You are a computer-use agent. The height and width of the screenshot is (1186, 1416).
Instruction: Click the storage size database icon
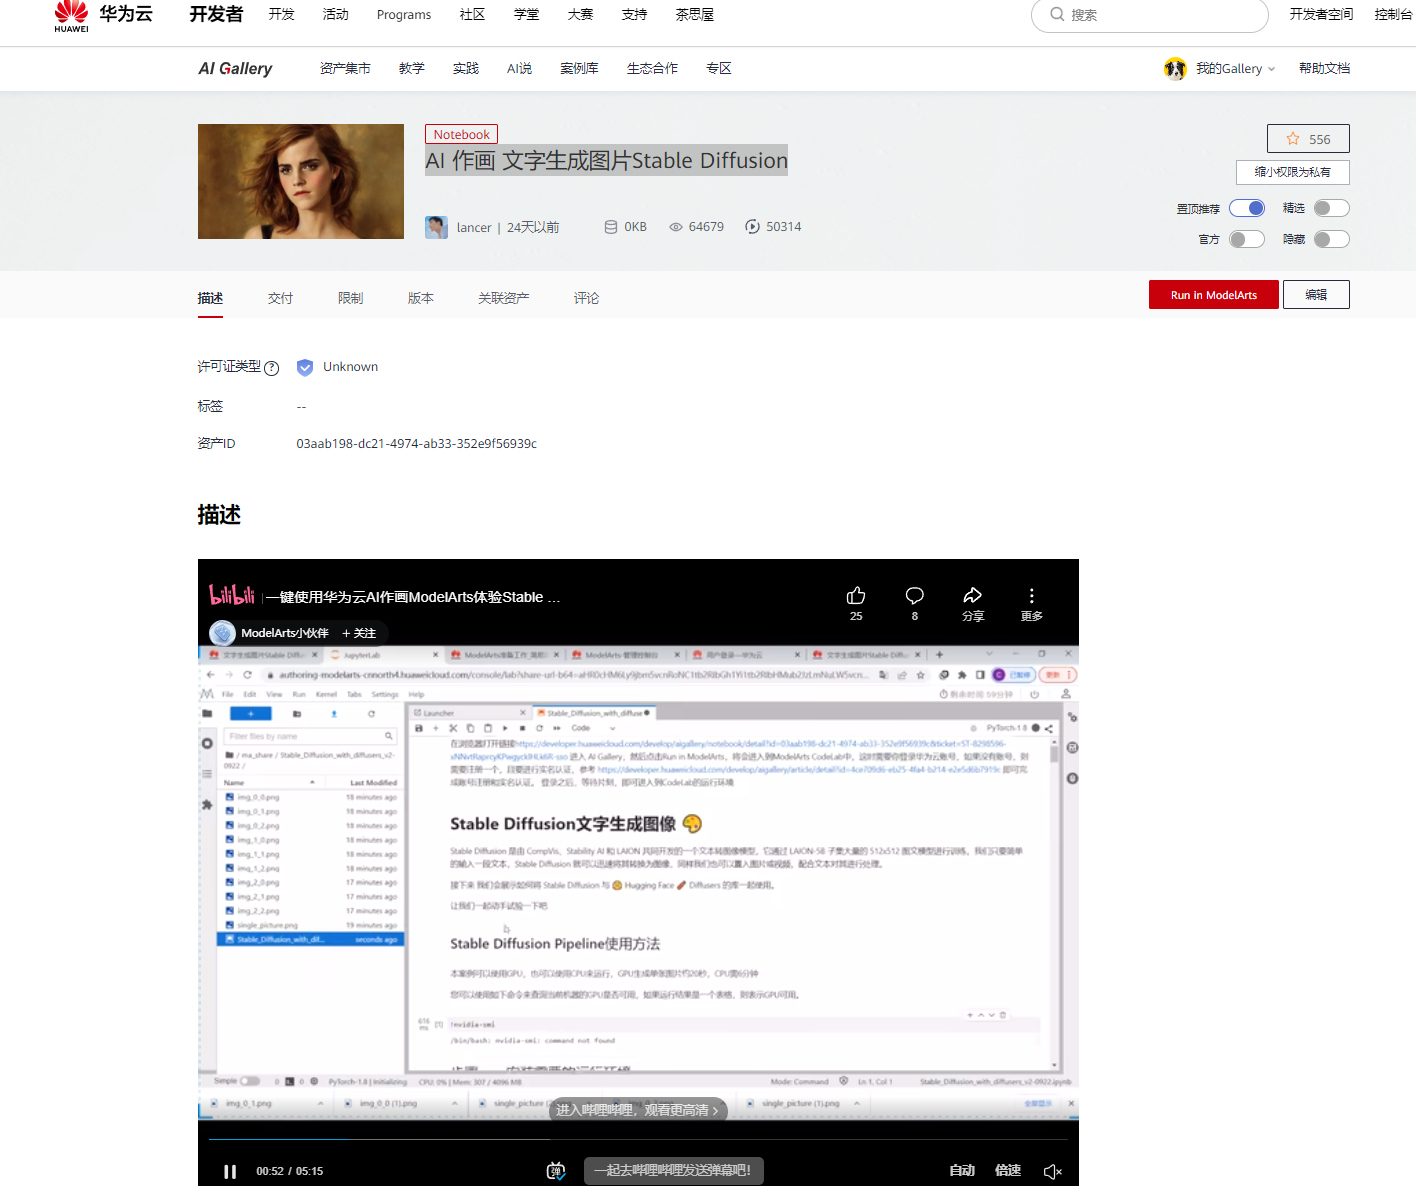click(611, 227)
